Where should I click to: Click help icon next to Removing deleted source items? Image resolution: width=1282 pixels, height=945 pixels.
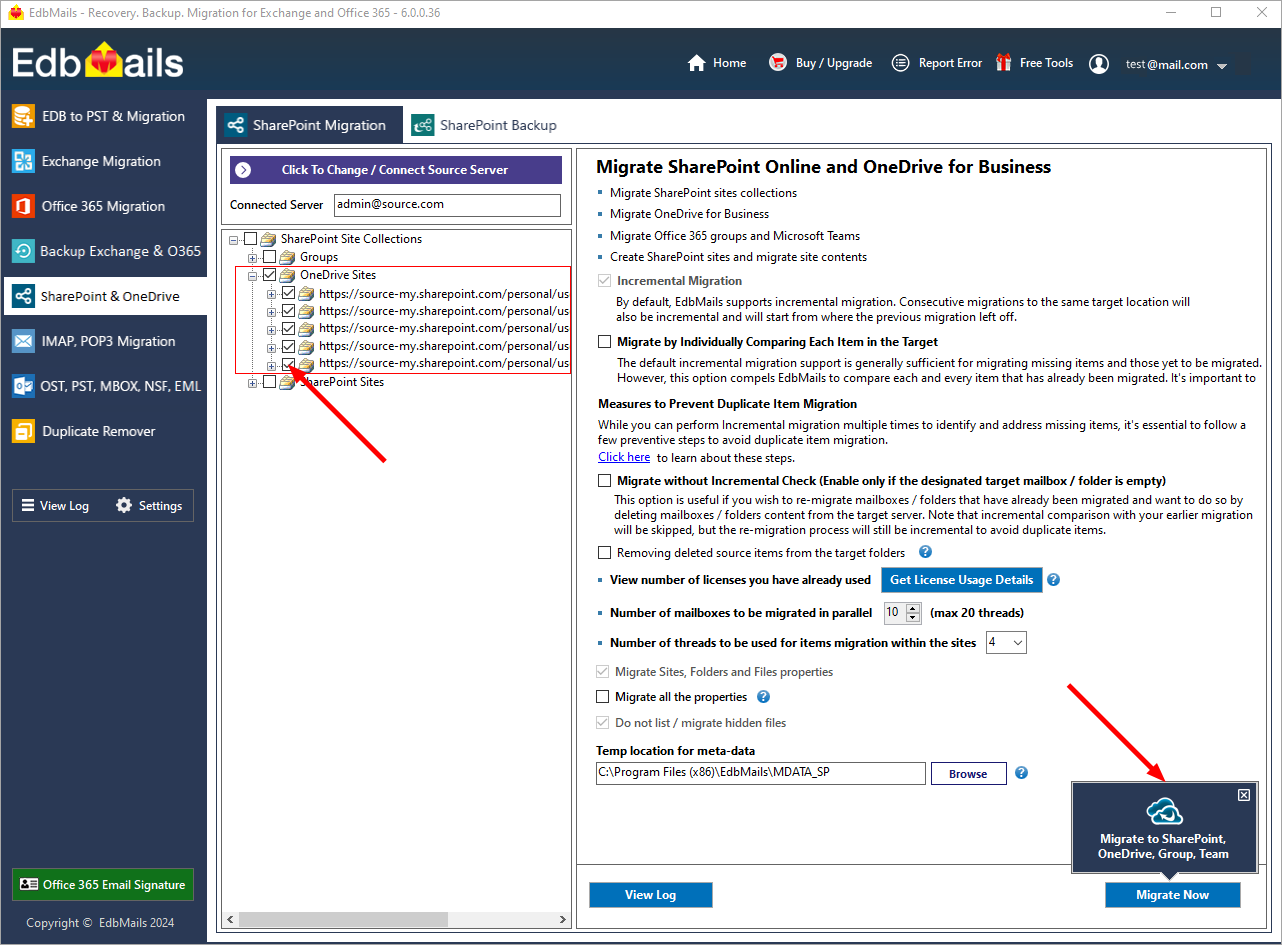click(x=925, y=552)
